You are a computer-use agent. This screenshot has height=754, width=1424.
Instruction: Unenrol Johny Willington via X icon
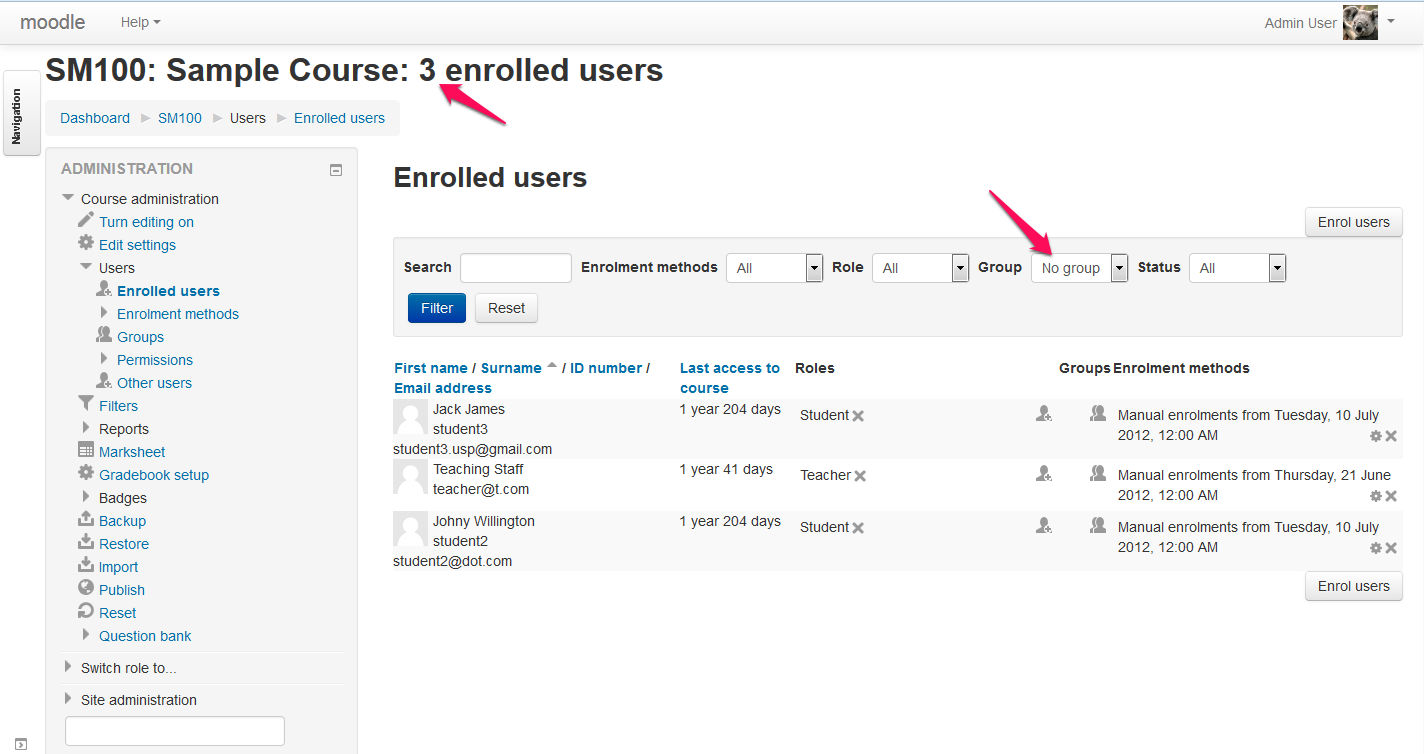(1391, 548)
